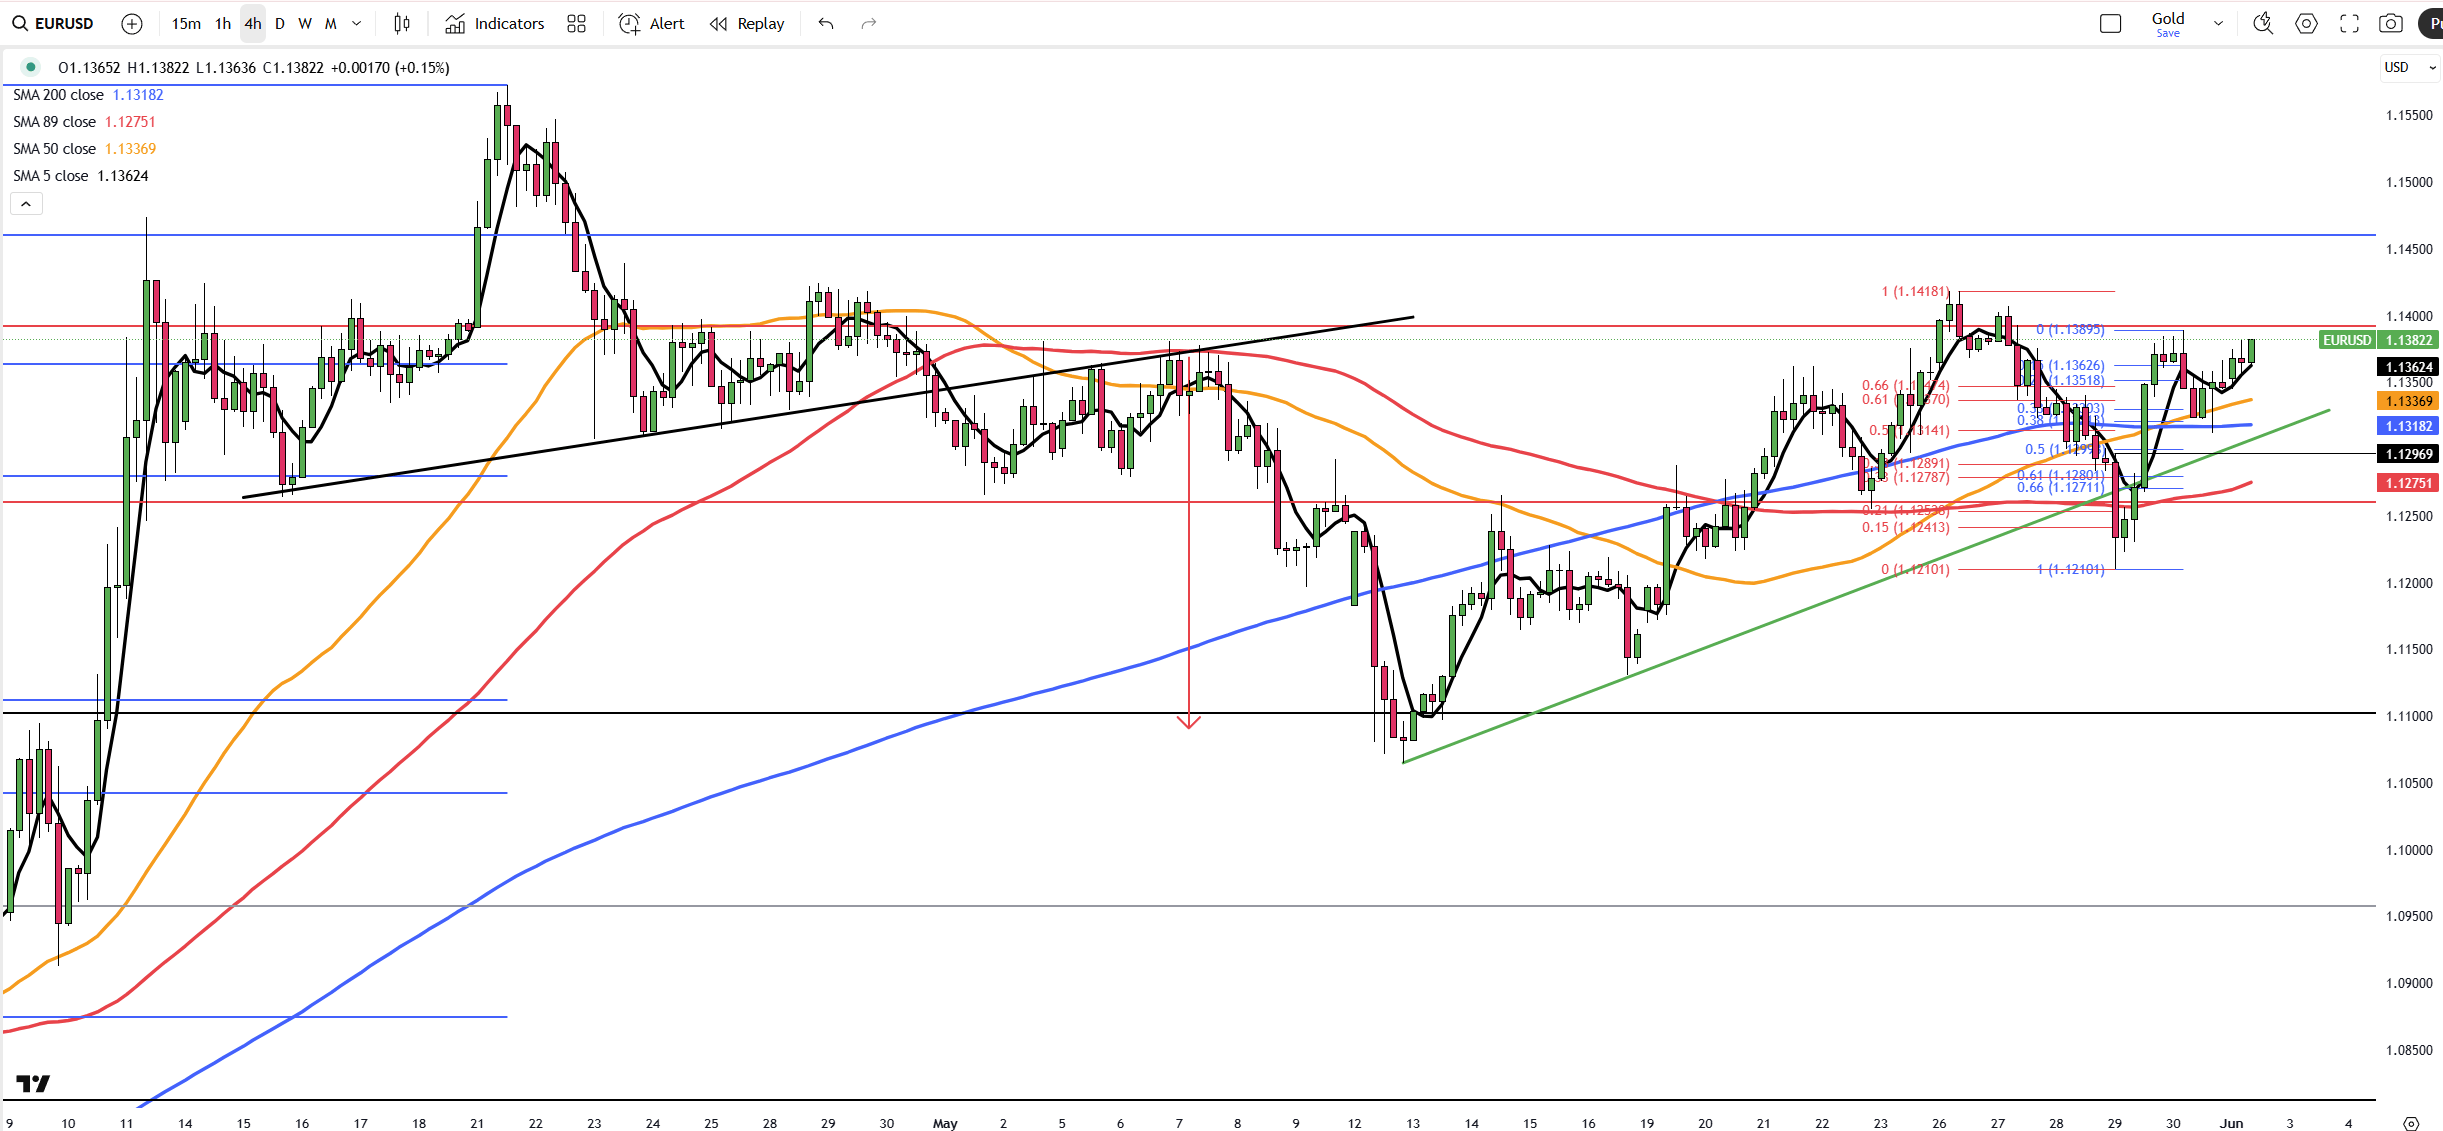The width and height of the screenshot is (2443, 1131).
Task: Click the 1.11000 price scale label
Action: (x=2409, y=716)
